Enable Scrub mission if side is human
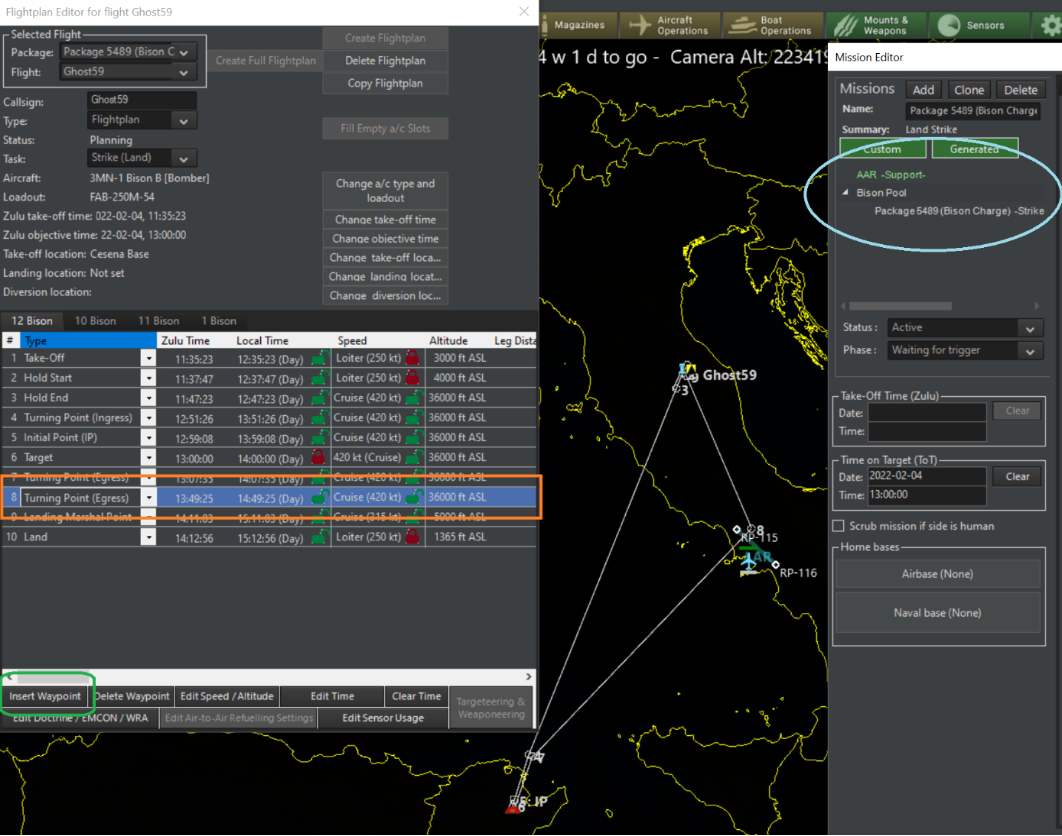This screenshot has width=1062, height=836. pyautogui.click(x=839, y=526)
